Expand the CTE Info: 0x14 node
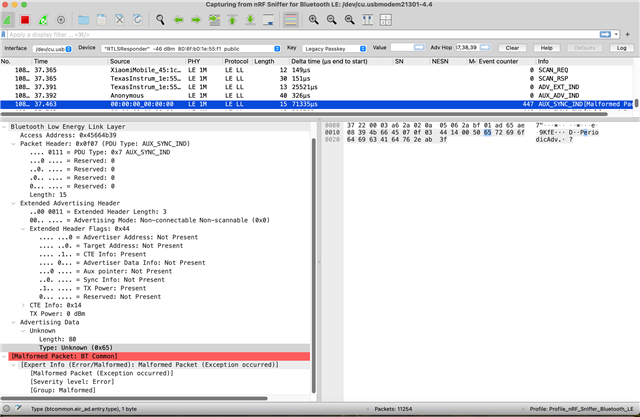640x417 pixels. [25, 304]
